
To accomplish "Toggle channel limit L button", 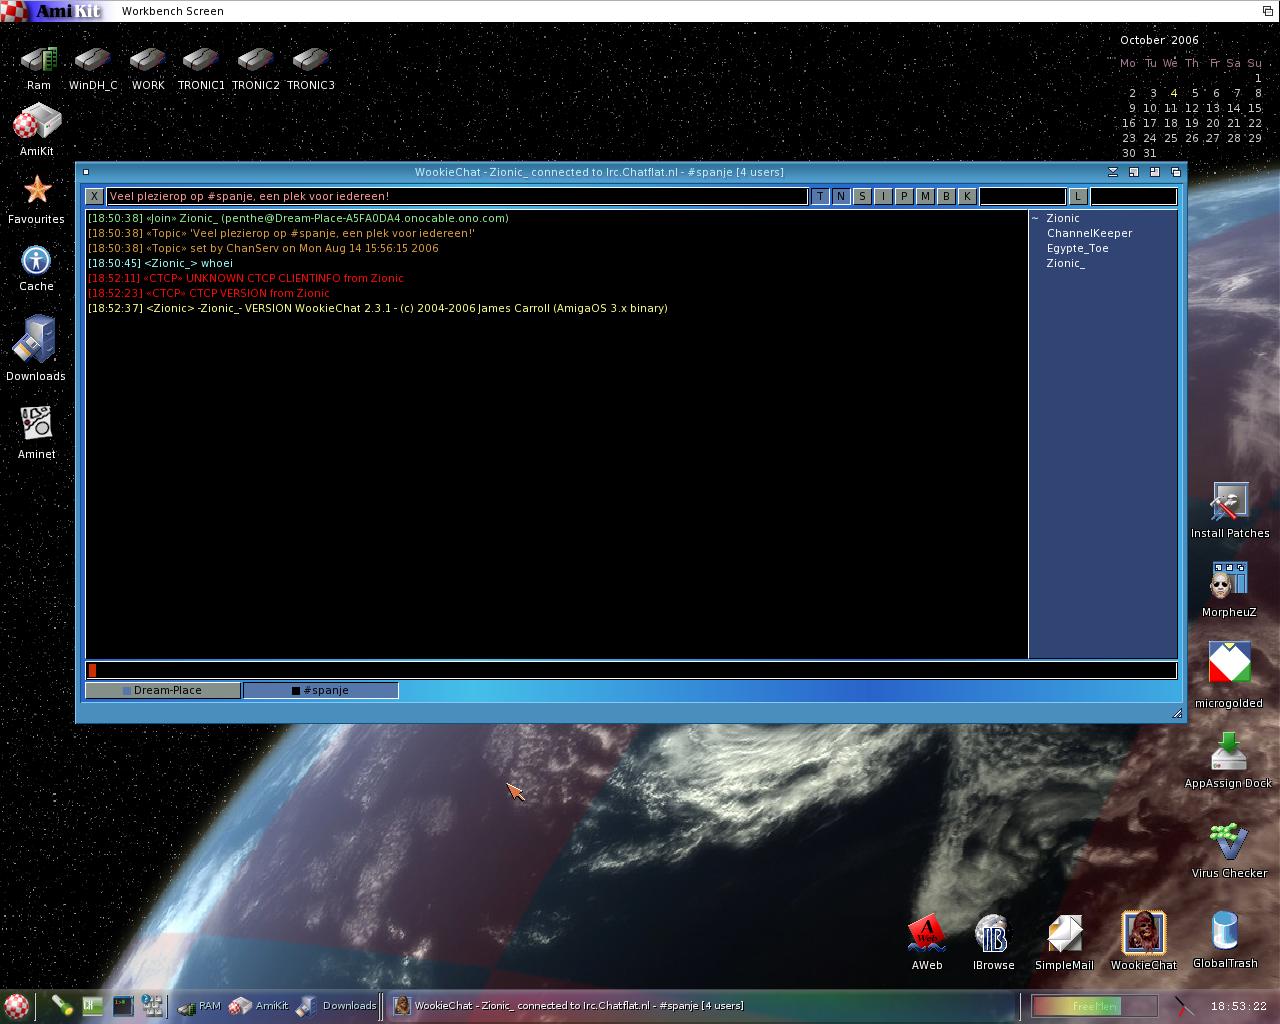I will [x=1078, y=196].
